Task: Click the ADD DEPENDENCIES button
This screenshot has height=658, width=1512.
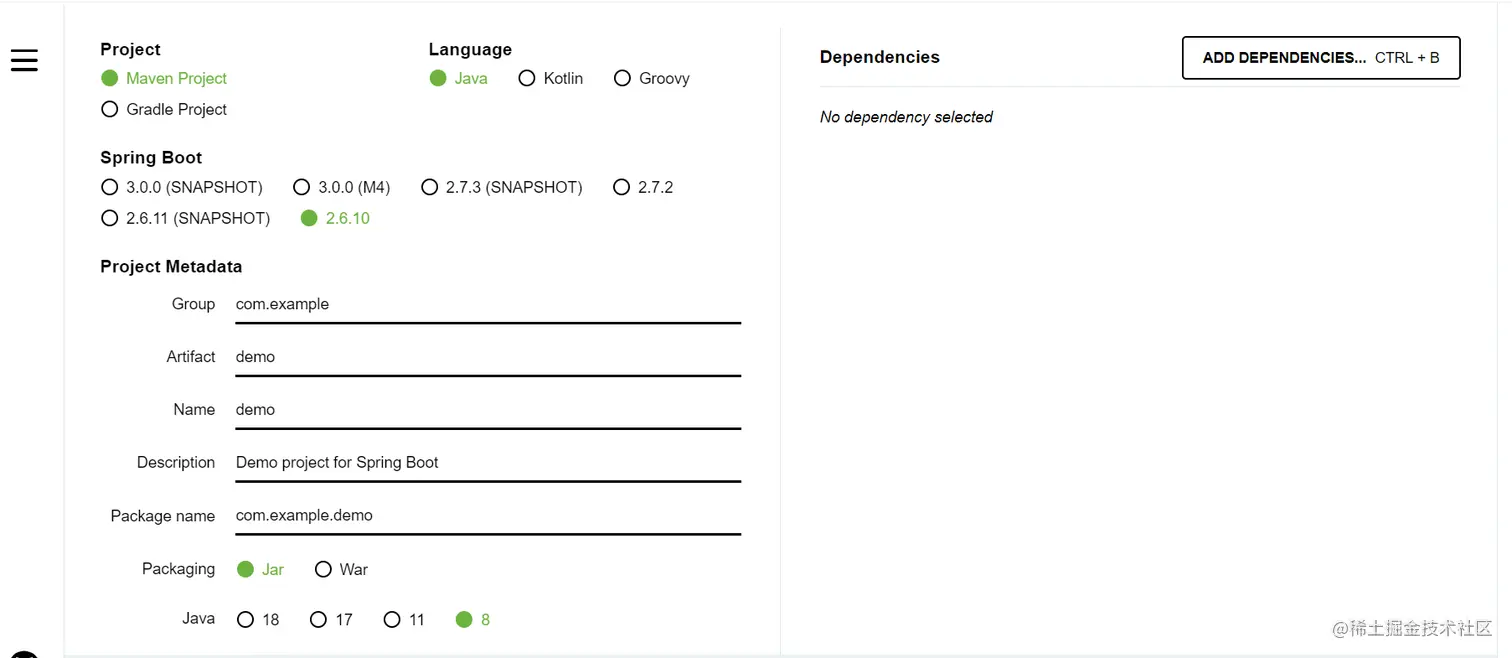Action: coord(1321,58)
